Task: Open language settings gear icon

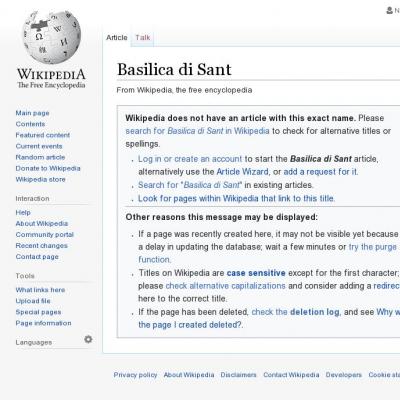Action: pyautogui.click(x=88, y=339)
